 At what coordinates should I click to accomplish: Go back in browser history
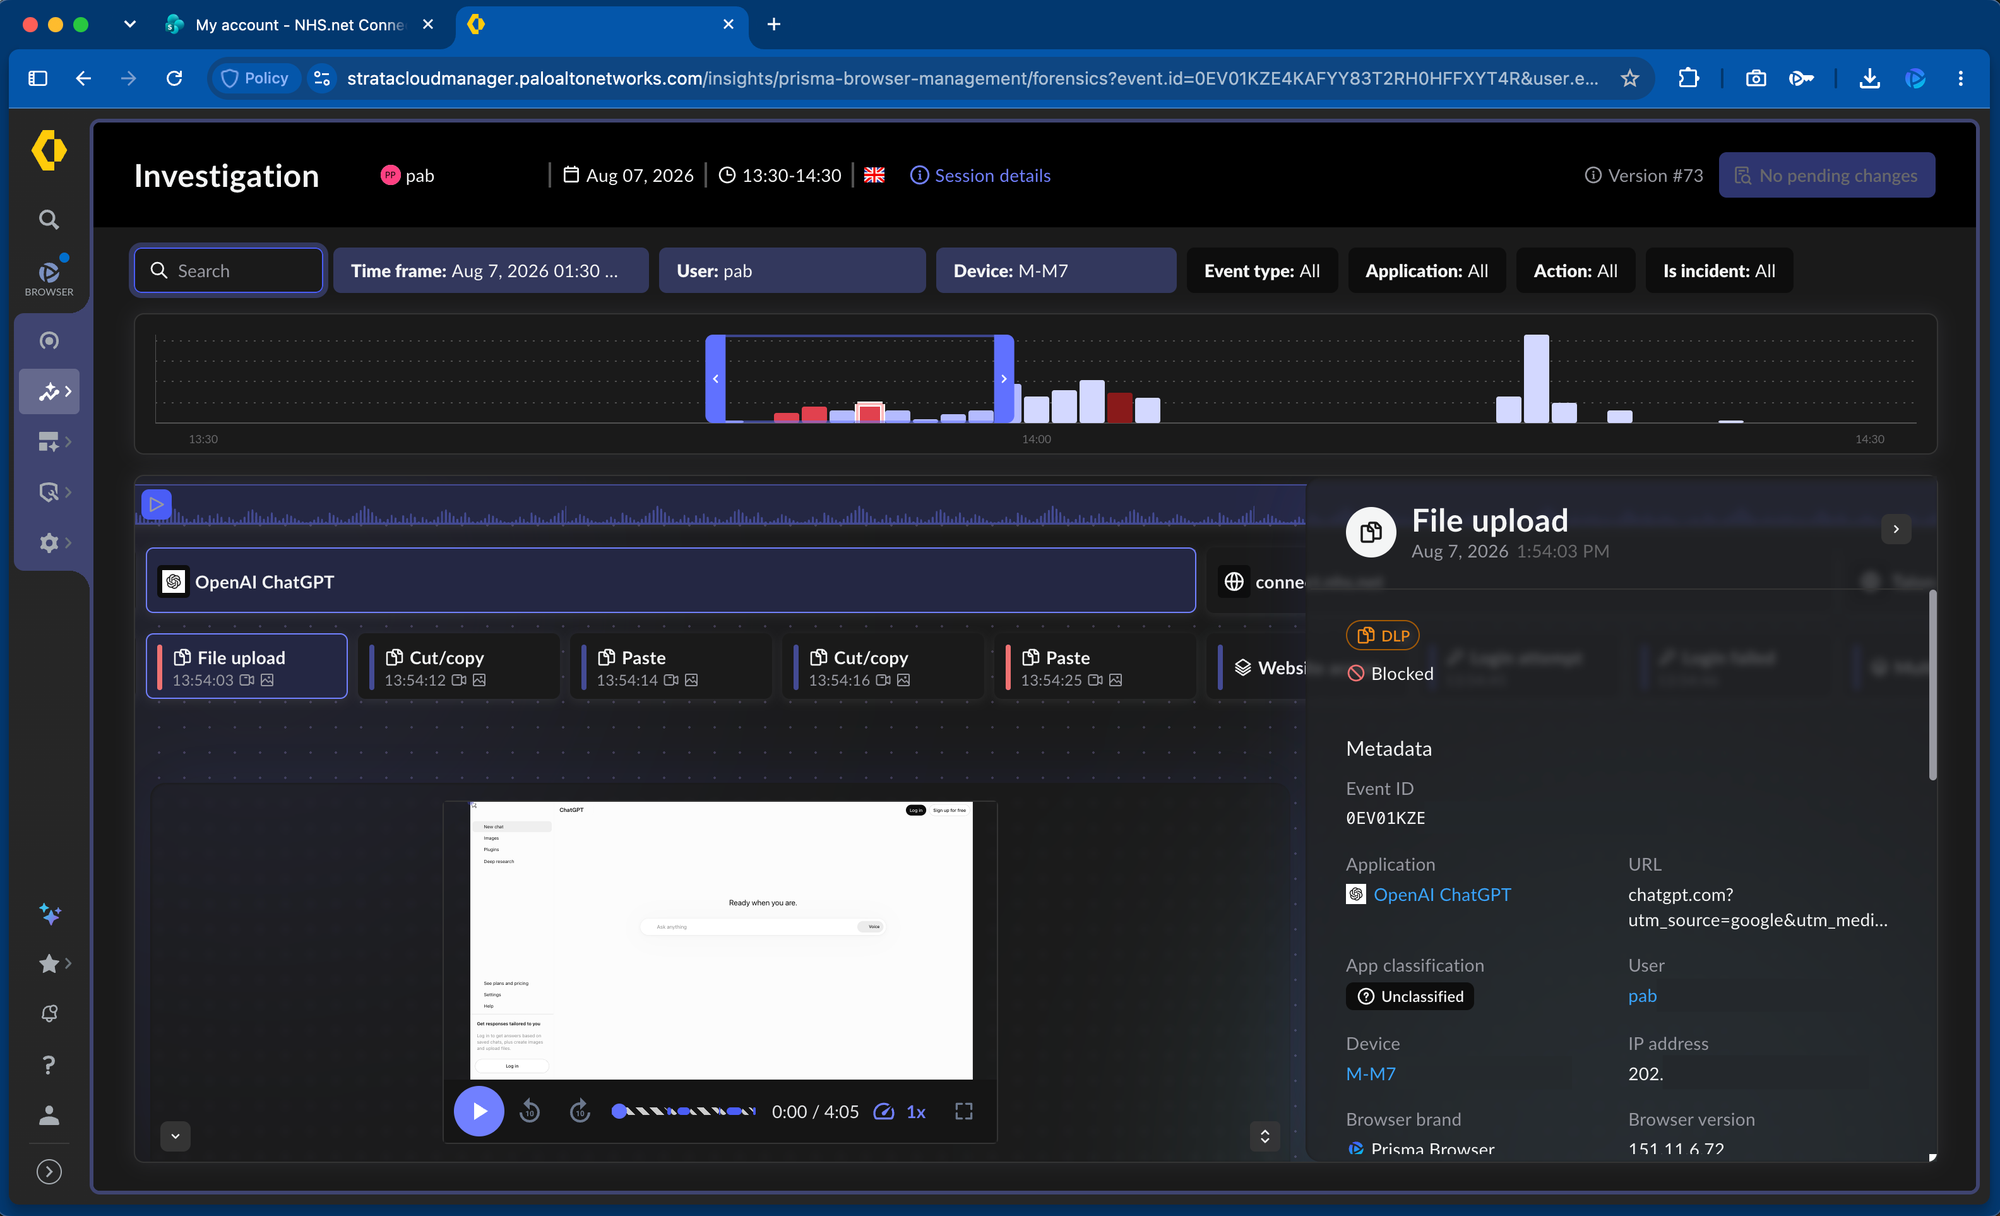(83, 78)
